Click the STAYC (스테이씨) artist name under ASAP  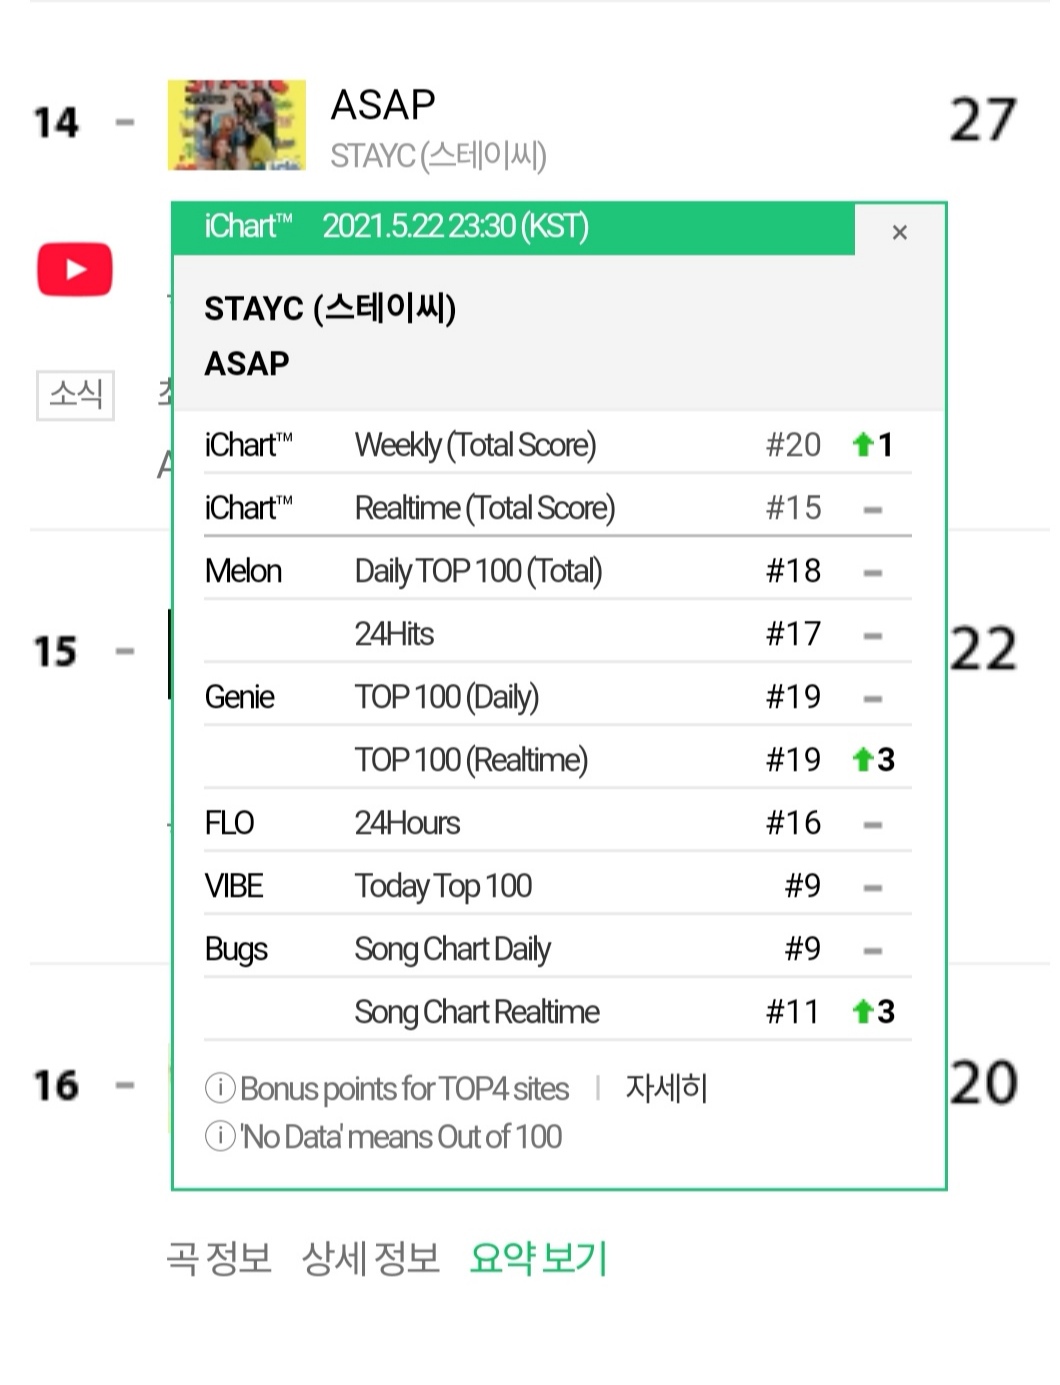438,156
